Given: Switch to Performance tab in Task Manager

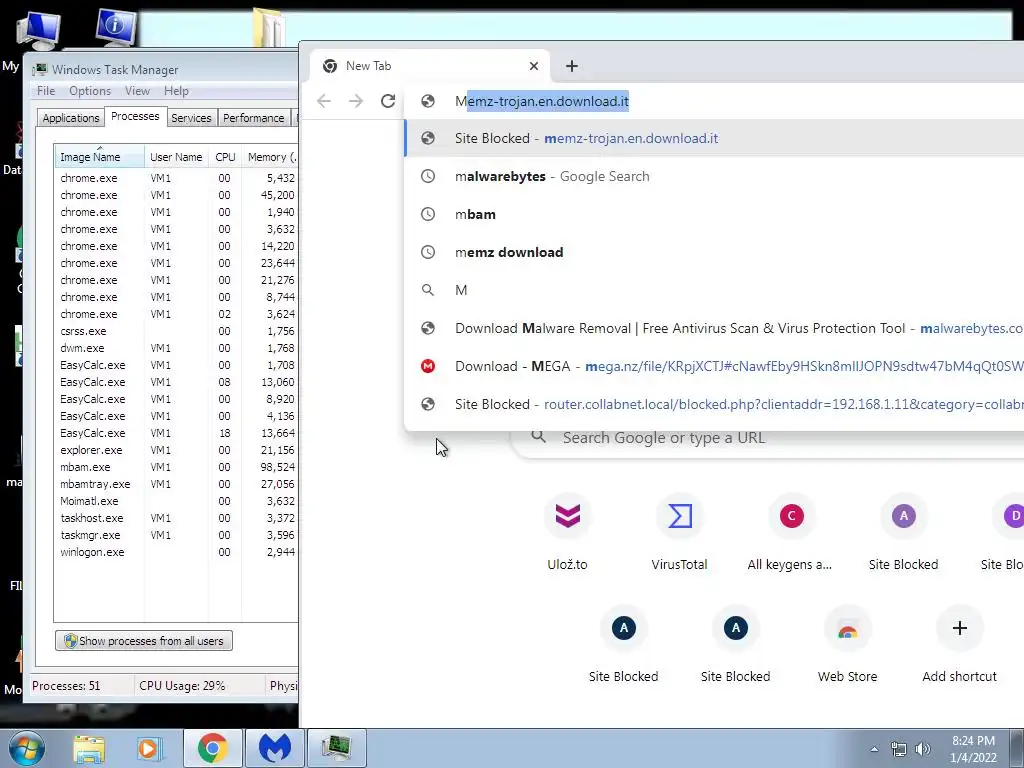Looking at the screenshot, I should point(253,118).
